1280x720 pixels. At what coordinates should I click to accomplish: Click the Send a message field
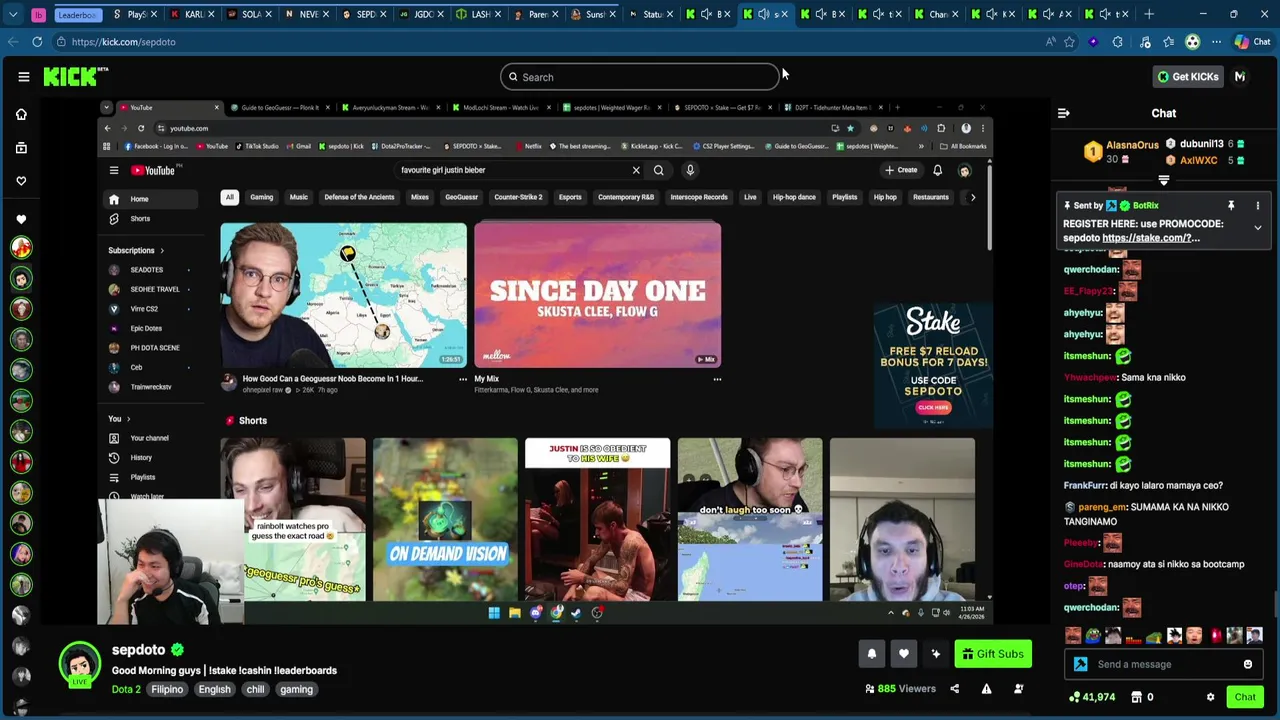click(x=1165, y=664)
